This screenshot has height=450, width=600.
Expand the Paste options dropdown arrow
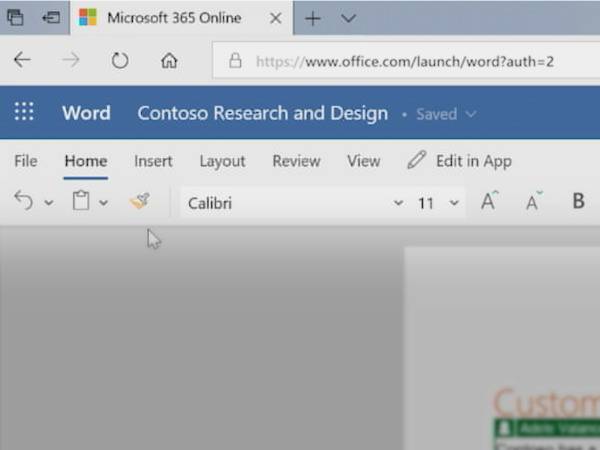pyautogui.click(x=103, y=202)
